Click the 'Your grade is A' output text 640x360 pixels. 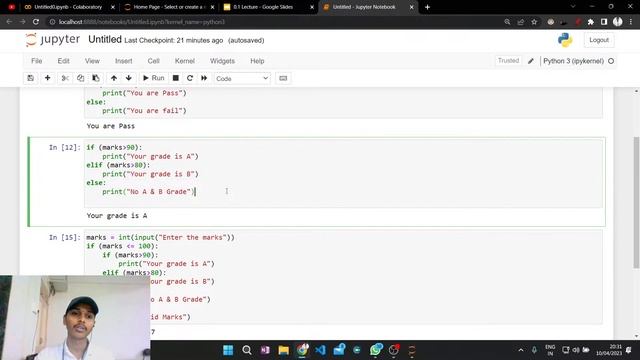tap(117, 216)
